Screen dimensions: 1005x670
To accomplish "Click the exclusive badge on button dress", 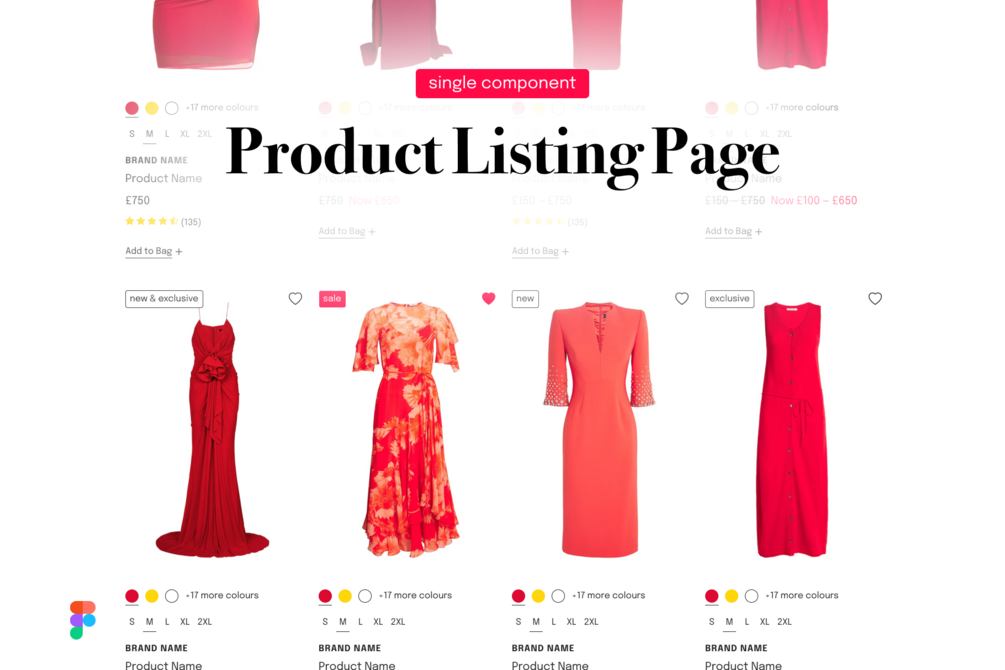I will (729, 299).
